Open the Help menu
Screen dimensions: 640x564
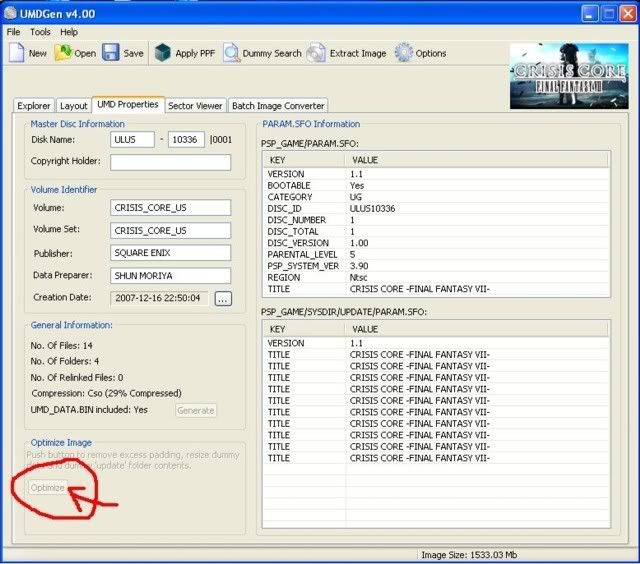[69, 32]
